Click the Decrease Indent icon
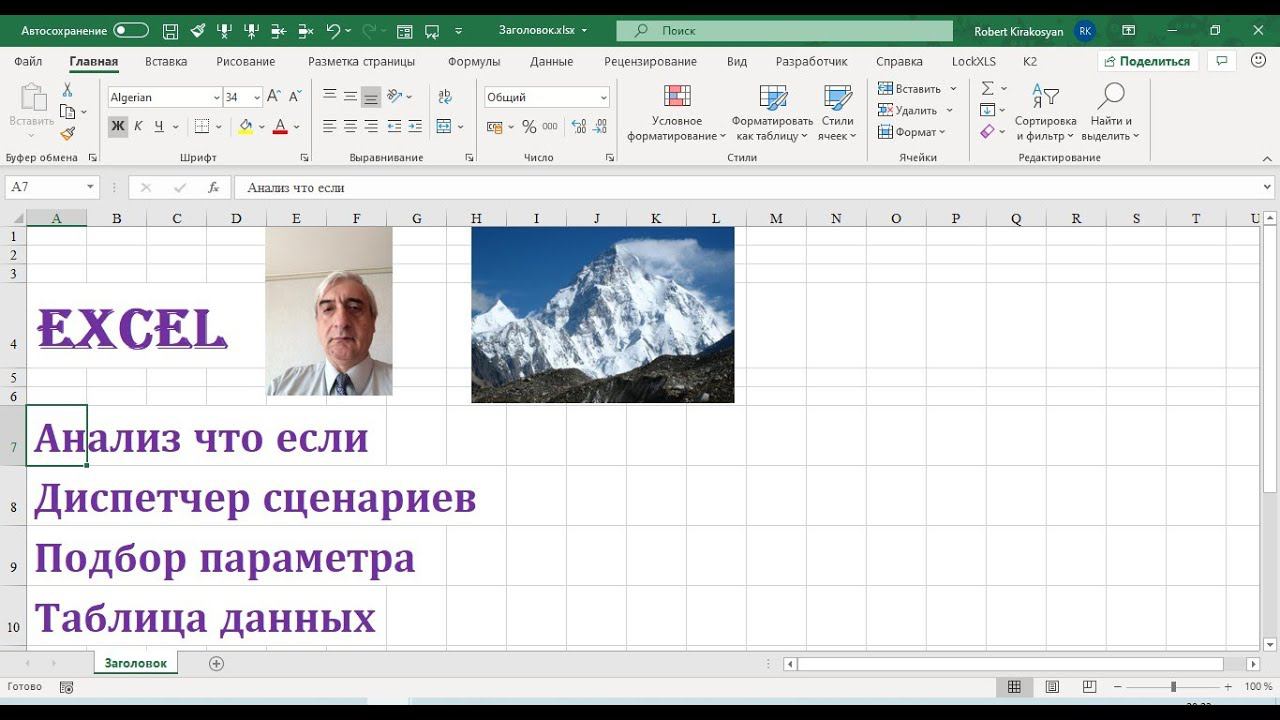The width and height of the screenshot is (1280, 720). 394,126
